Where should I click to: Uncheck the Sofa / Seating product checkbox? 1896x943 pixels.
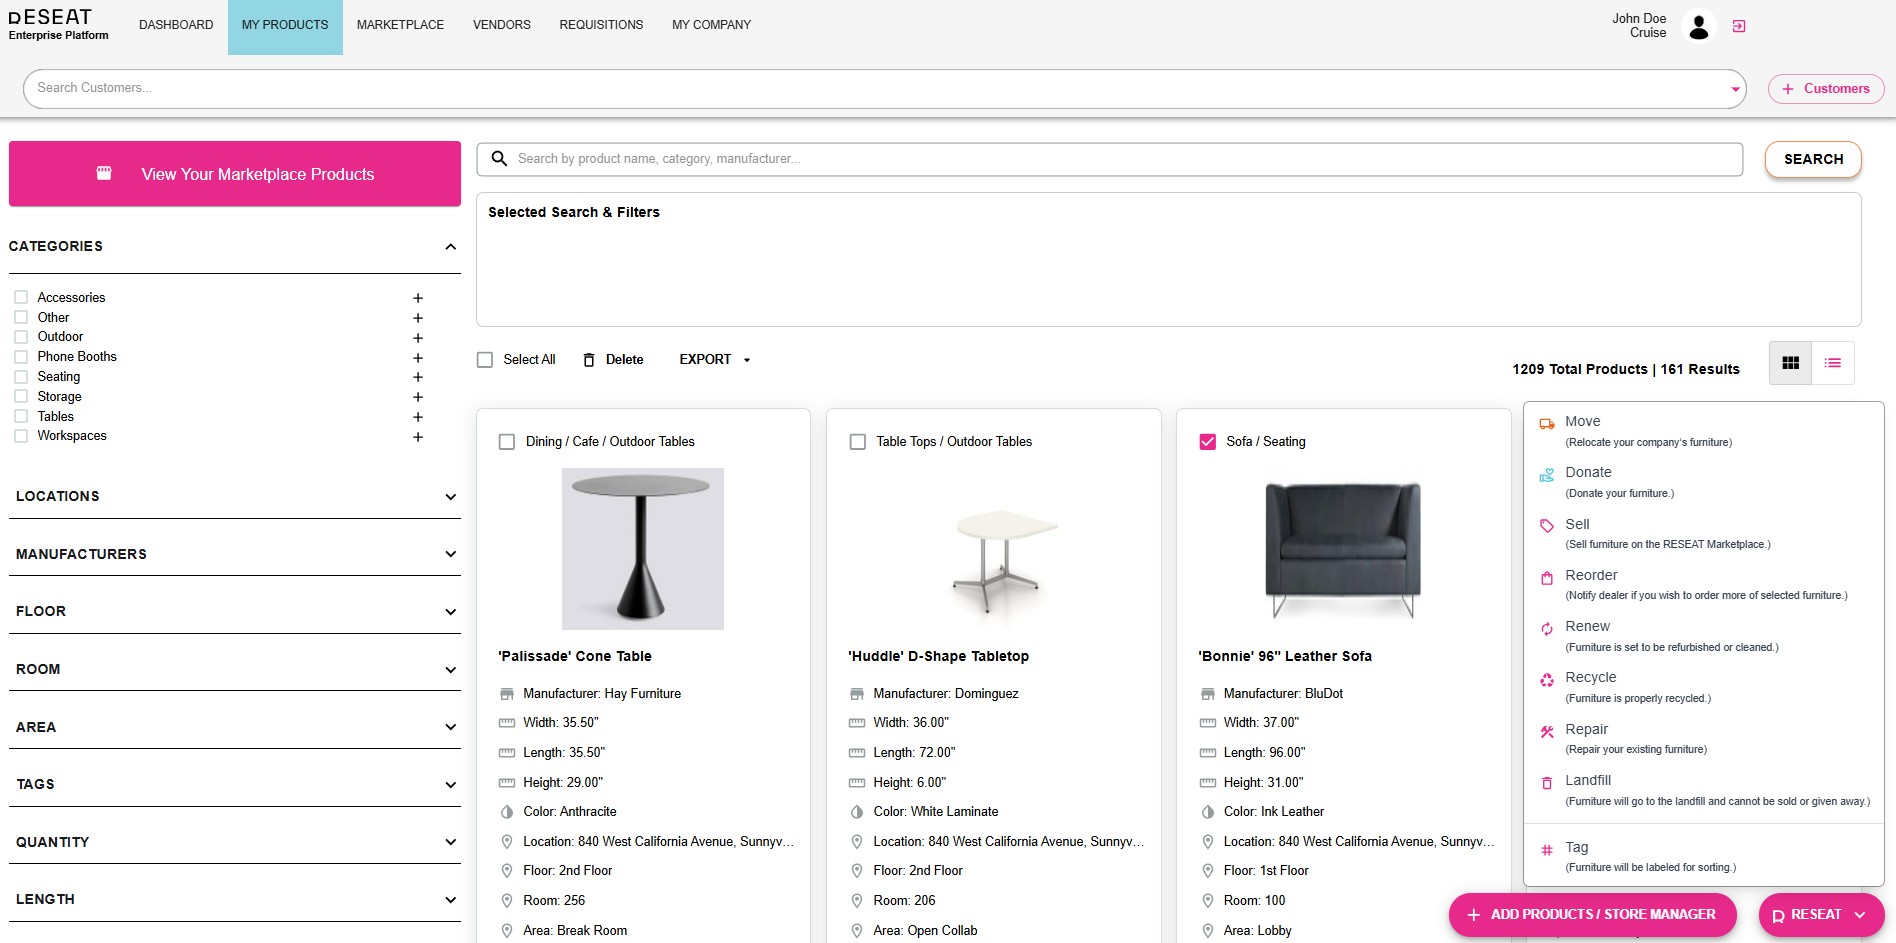[x=1208, y=442]
